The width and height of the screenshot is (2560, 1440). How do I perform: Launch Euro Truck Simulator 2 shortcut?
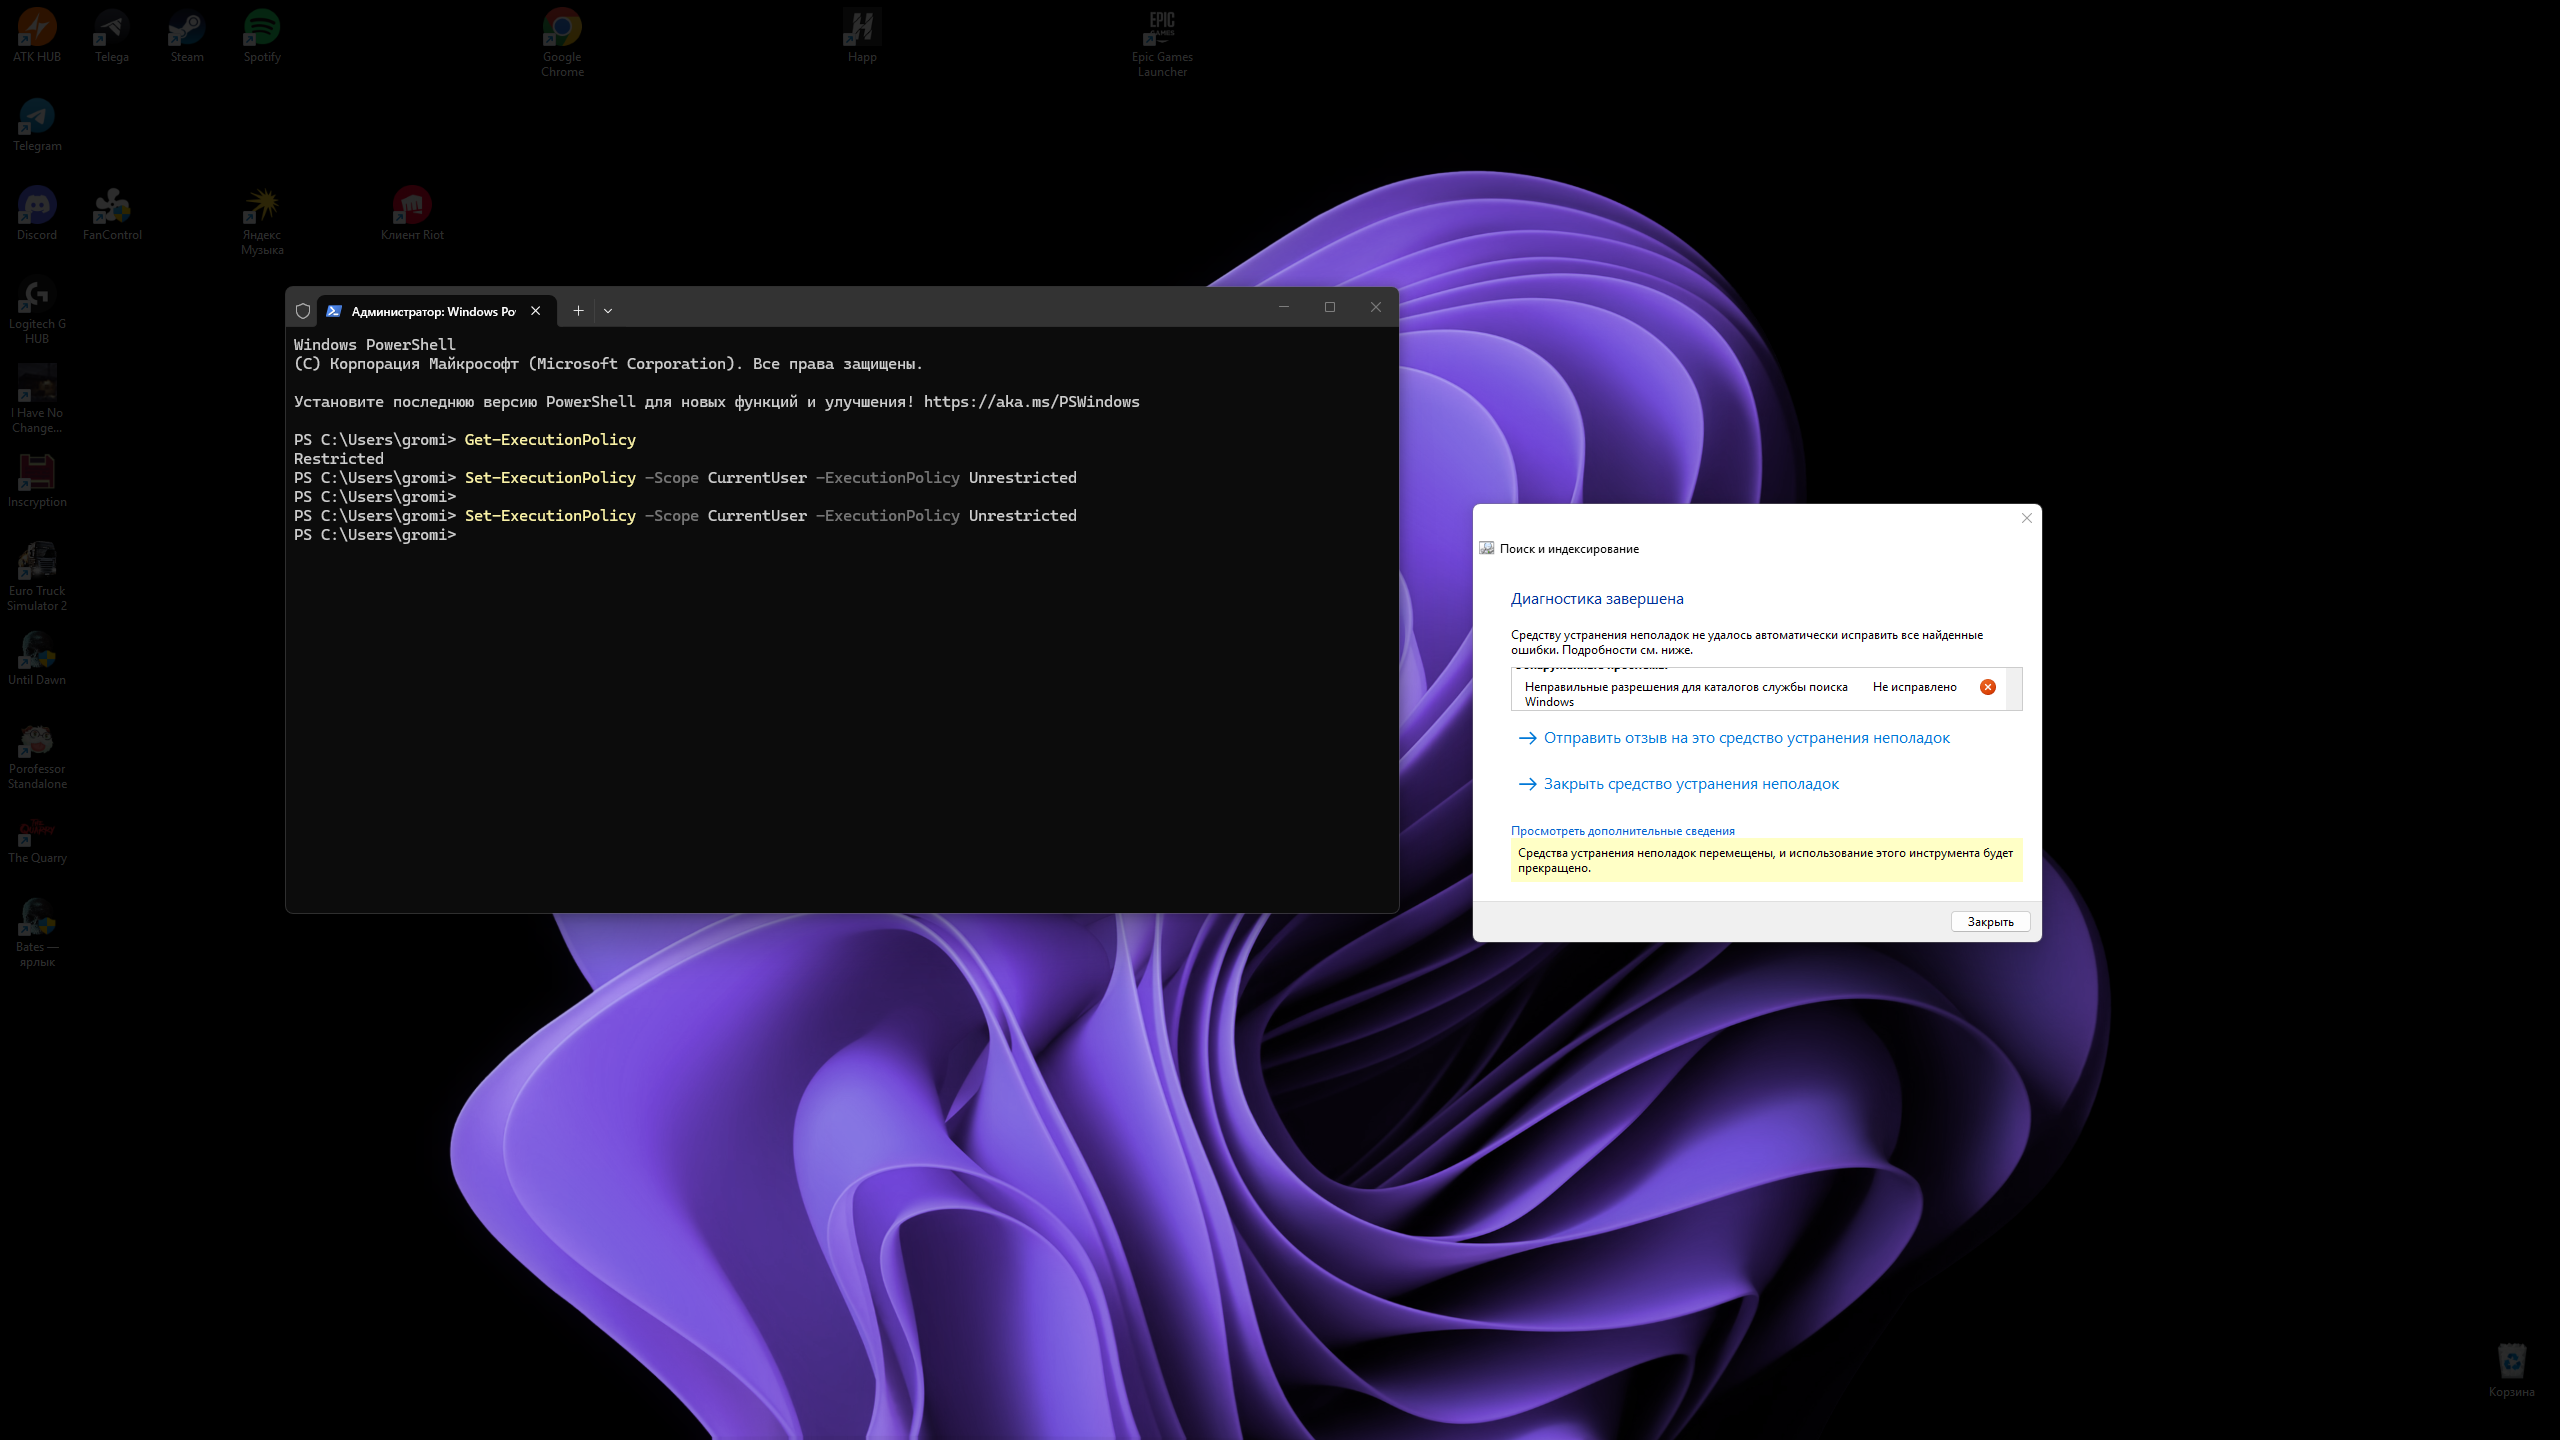(x=37, y=577)
